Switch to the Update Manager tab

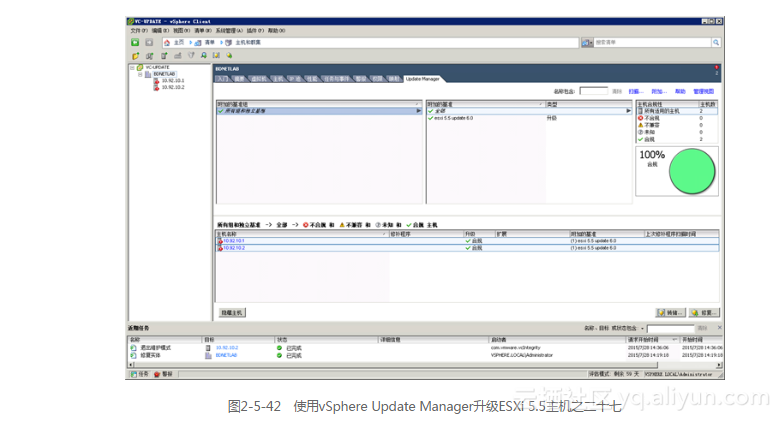coord(422,79)
